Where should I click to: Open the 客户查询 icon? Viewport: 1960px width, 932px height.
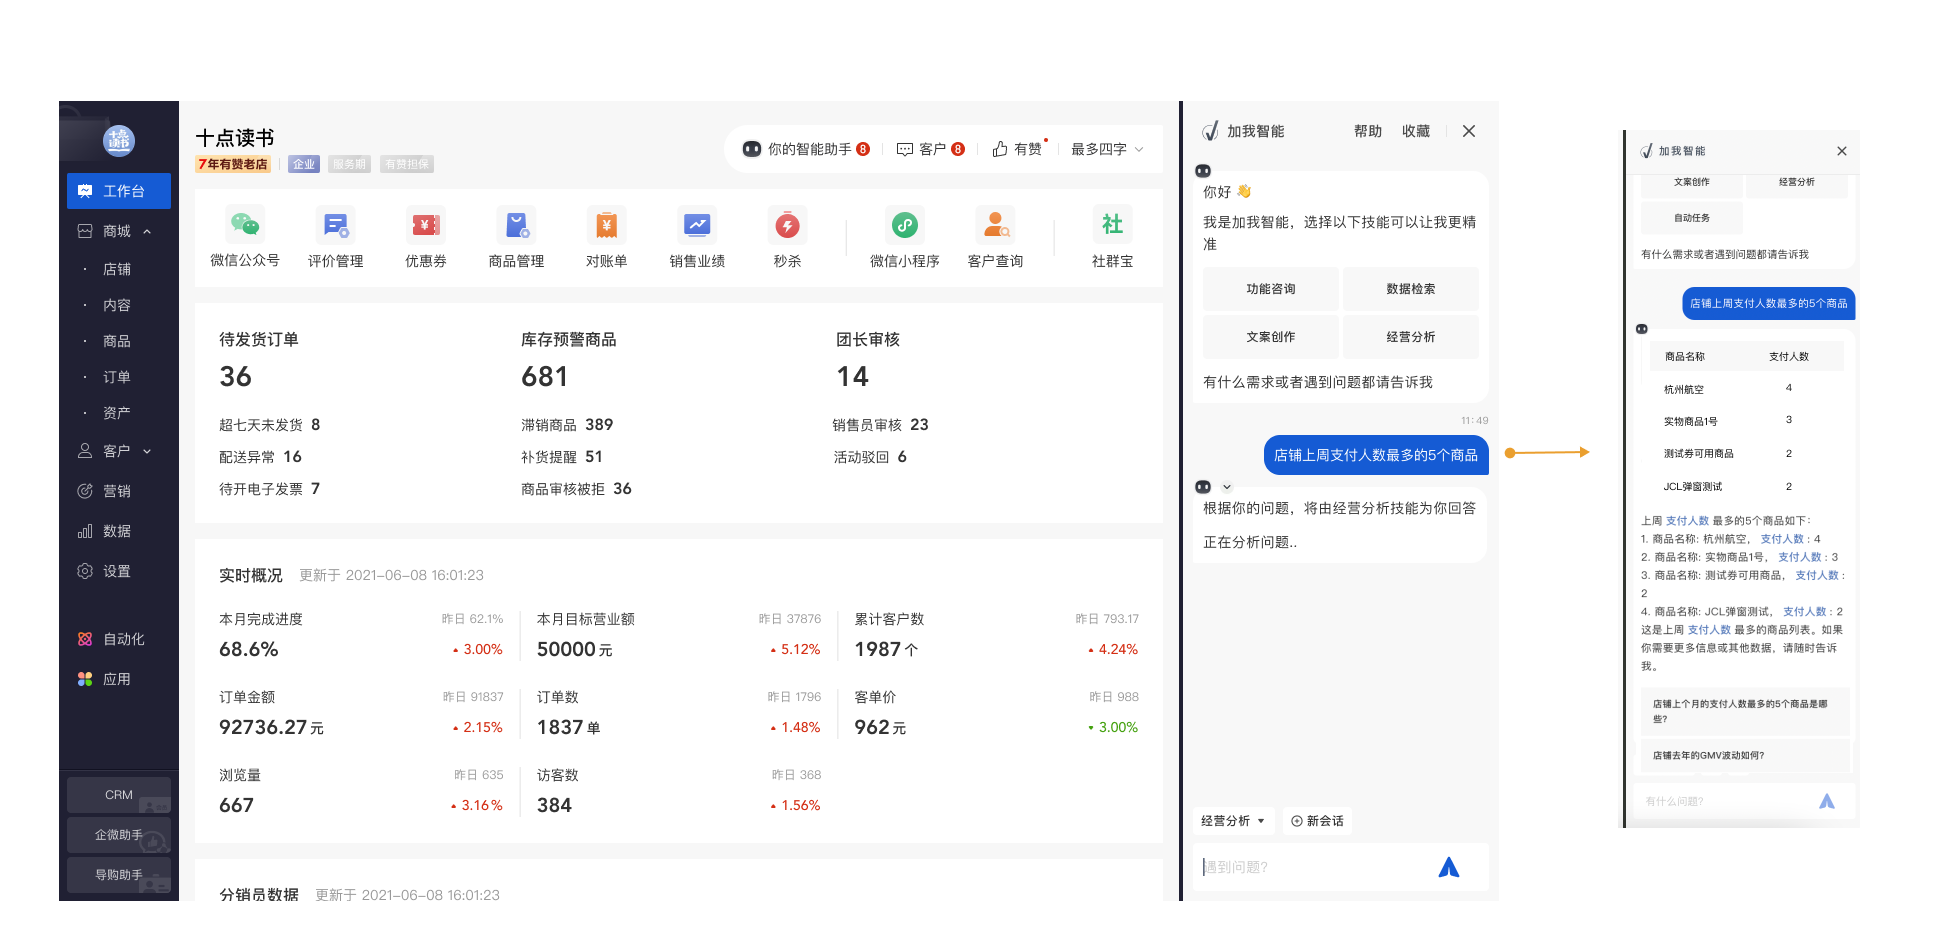(x=995, y=226)
